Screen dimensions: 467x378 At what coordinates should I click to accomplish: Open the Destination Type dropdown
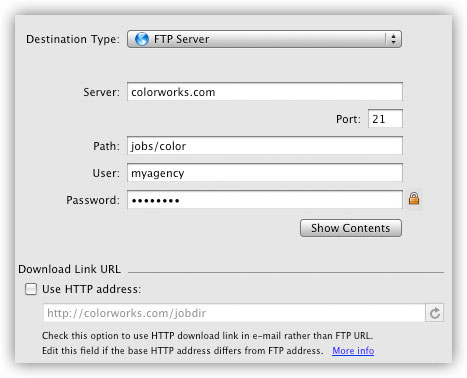[264, 39]
